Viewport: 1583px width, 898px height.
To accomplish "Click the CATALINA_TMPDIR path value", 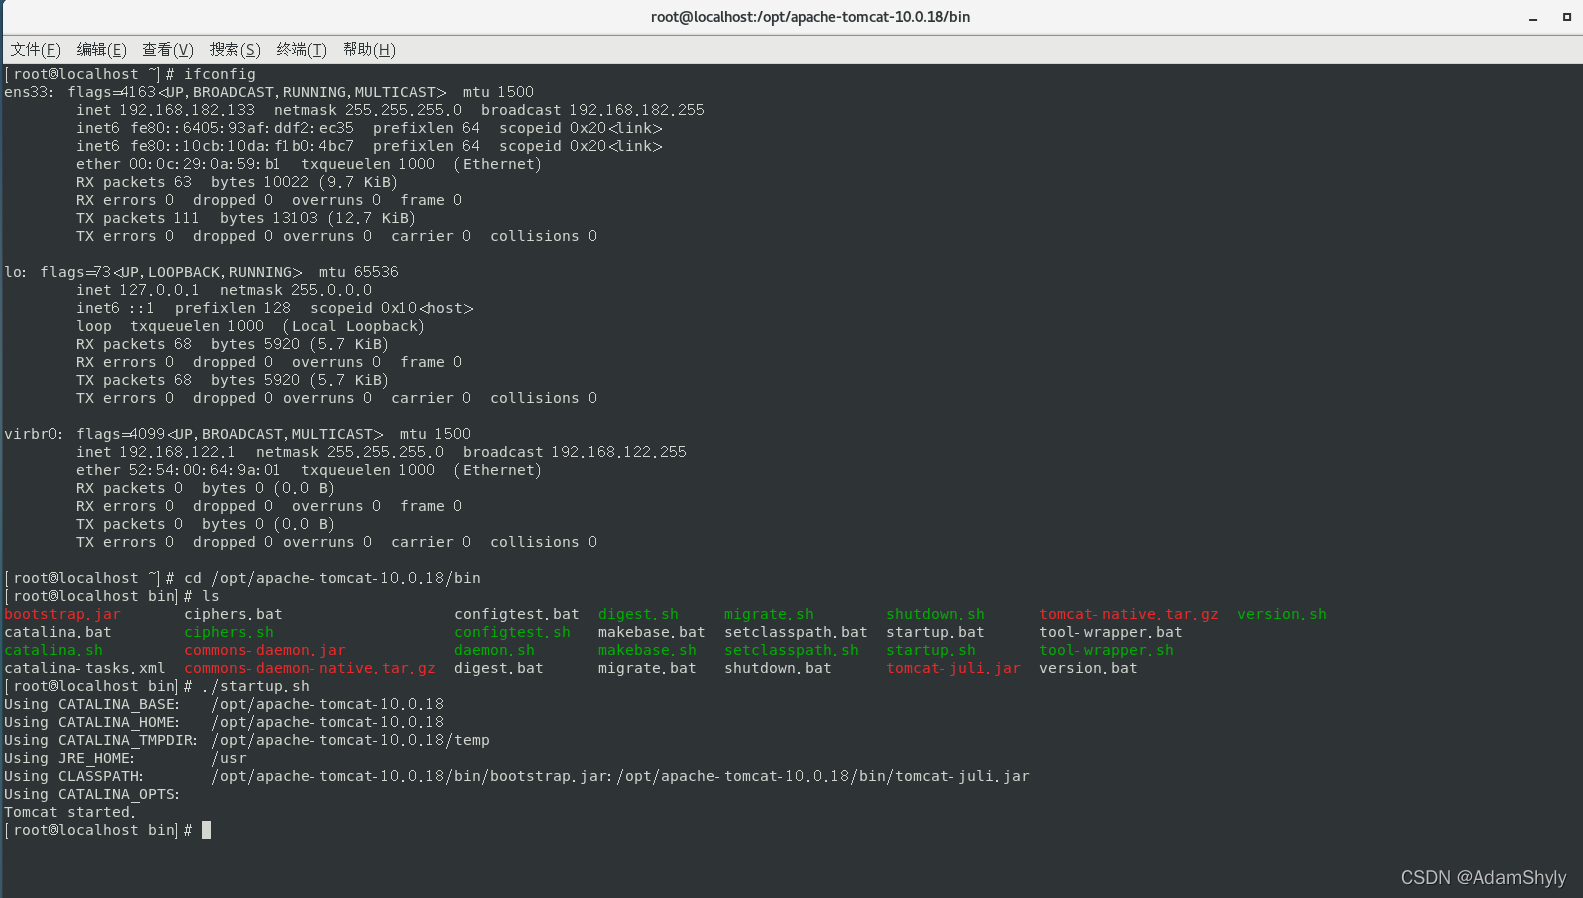I will (x=351, y=740).
